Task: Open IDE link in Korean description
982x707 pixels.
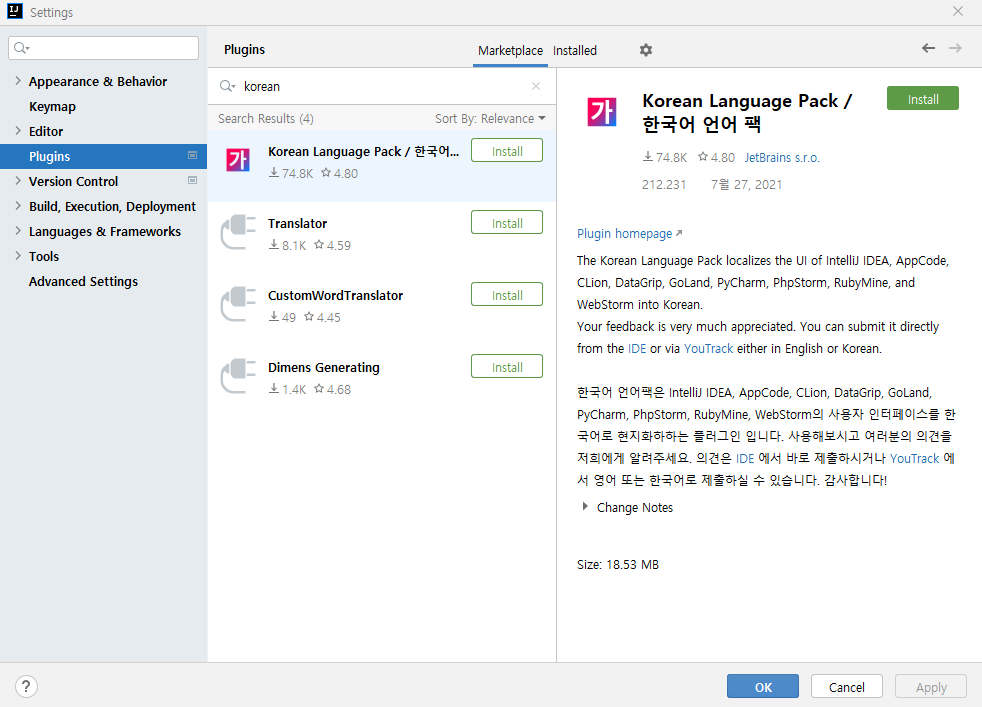Action: 745,458
